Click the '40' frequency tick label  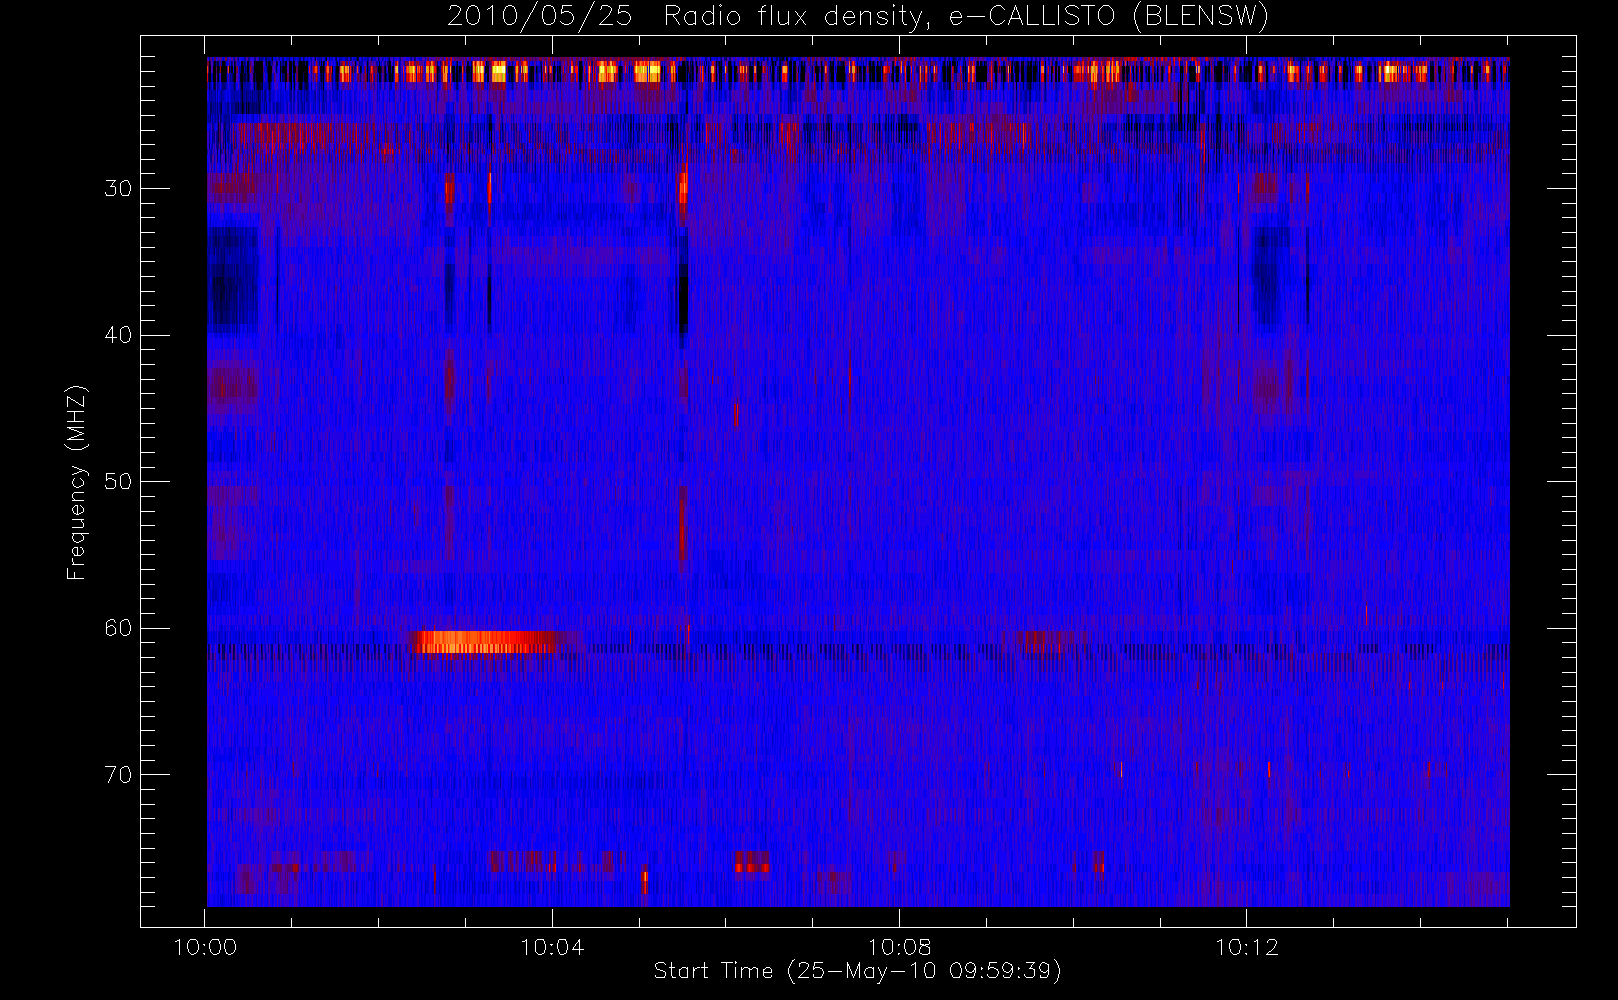(118, 335)
